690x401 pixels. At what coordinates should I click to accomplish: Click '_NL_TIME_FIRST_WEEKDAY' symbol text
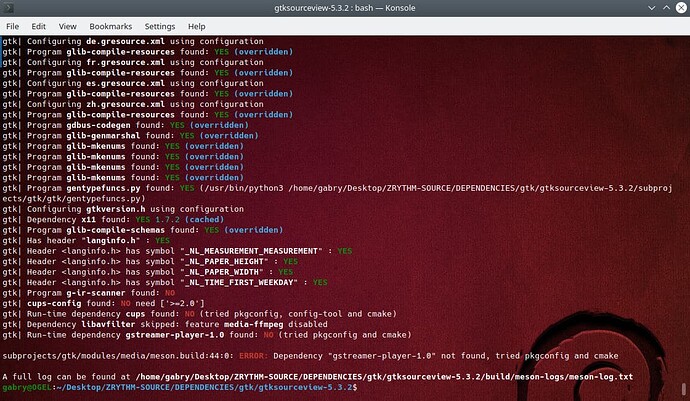click(x=239, y=283)
